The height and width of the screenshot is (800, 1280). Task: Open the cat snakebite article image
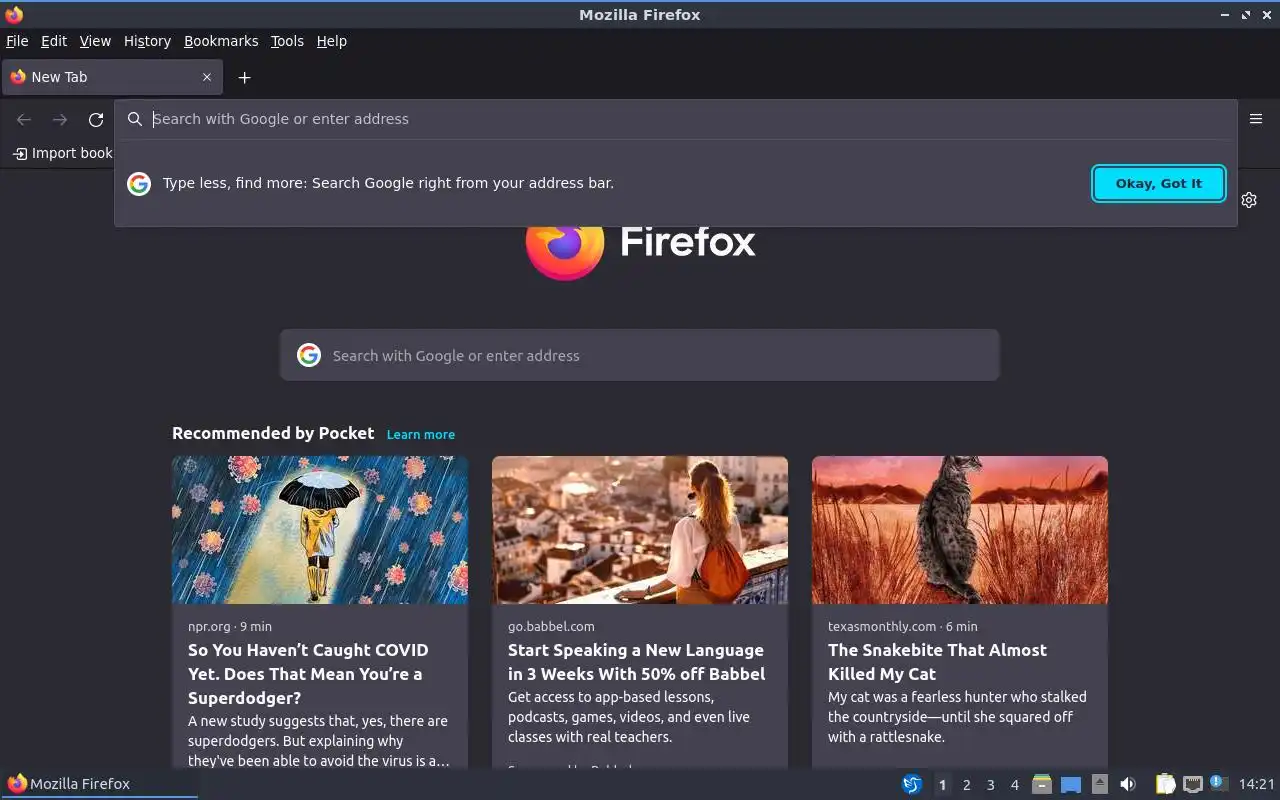[x=960, y=530]
